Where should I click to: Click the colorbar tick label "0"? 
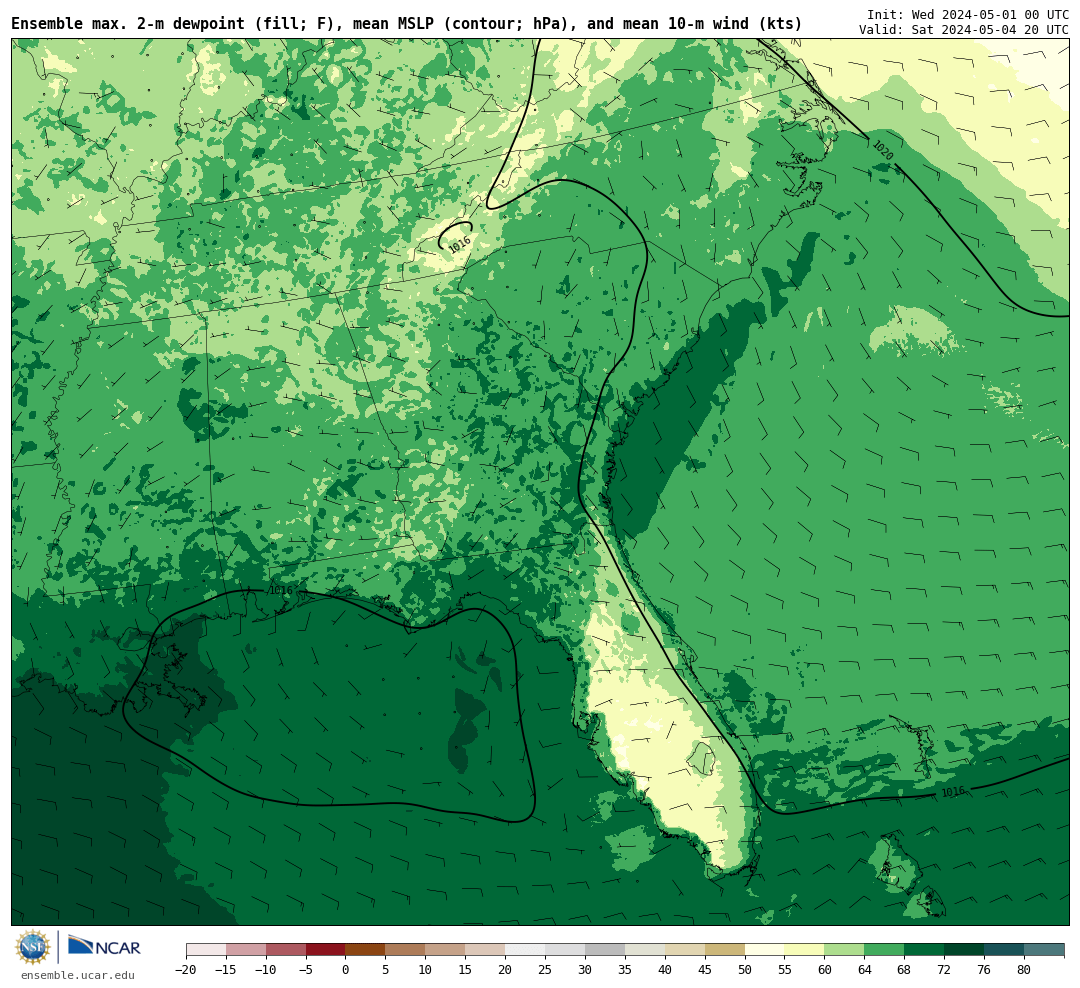(346, 969)
